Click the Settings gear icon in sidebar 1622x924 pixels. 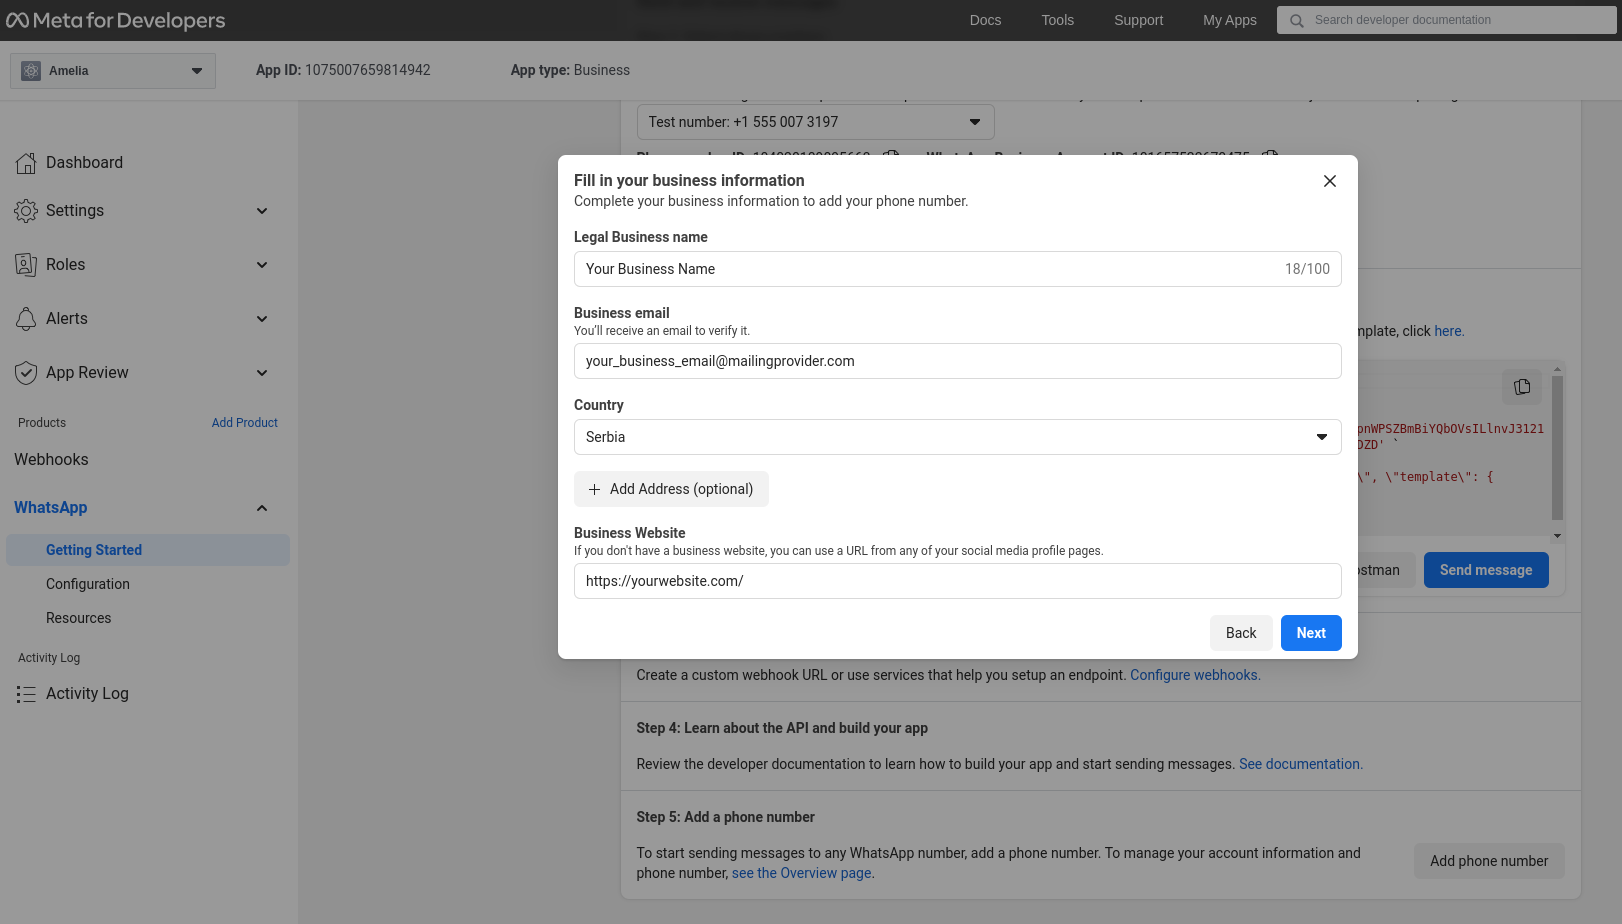pos(26,211)
